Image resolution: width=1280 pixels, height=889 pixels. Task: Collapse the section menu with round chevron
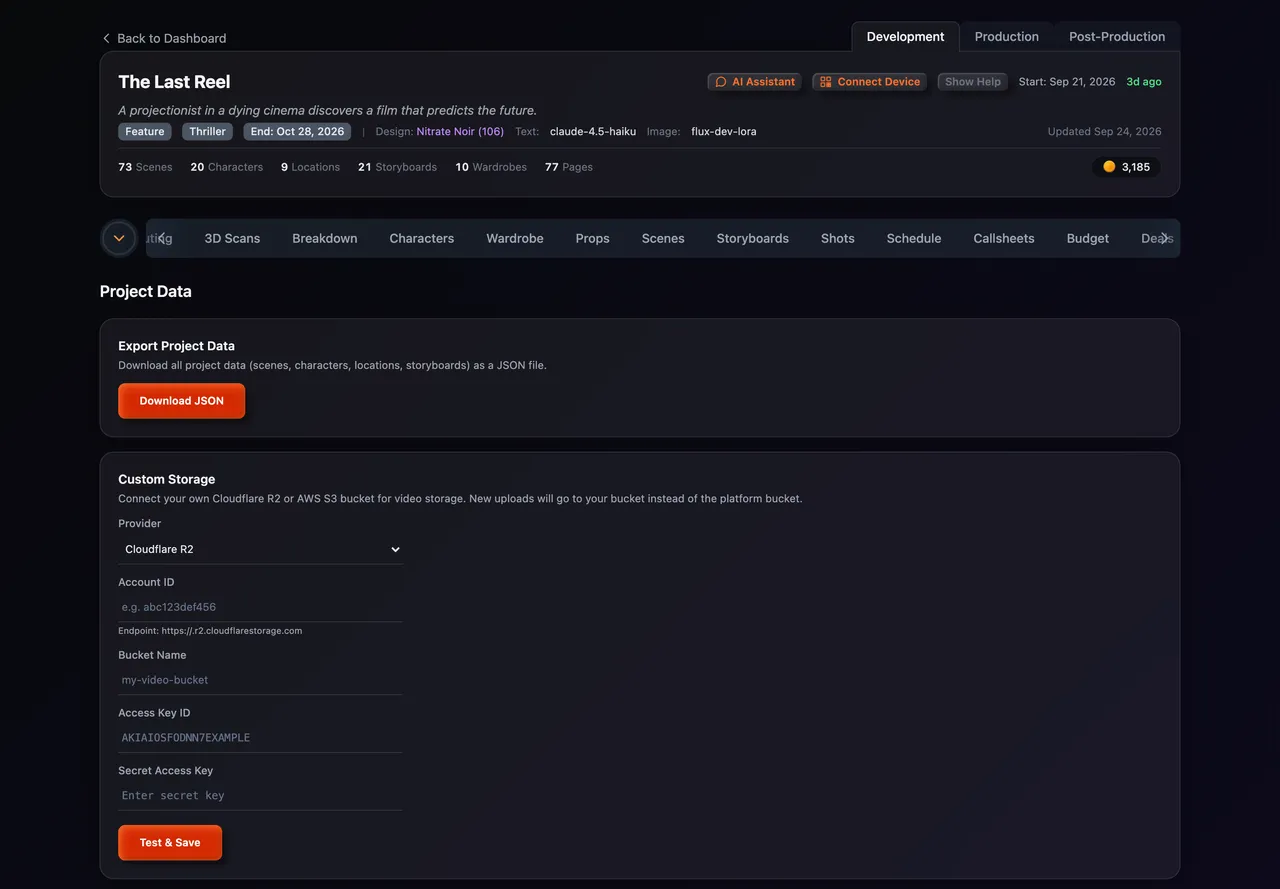[119, 238]
